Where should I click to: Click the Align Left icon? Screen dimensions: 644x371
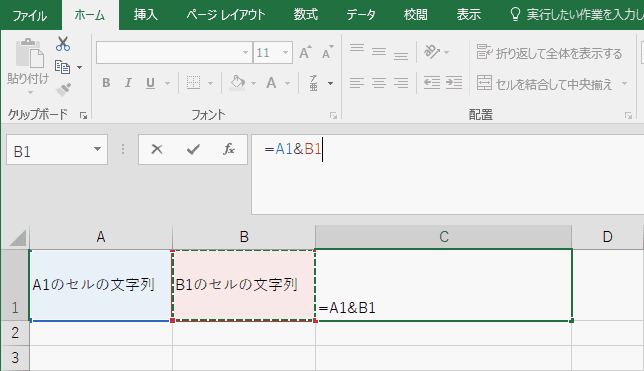(357, 83)
